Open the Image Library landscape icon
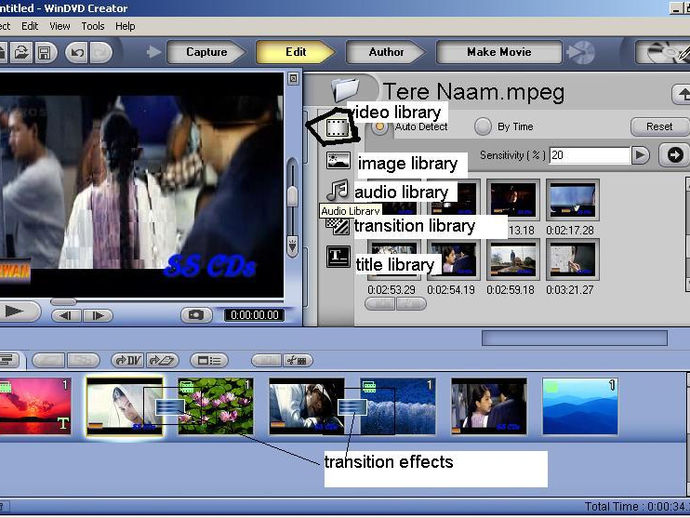 point(338,161)
